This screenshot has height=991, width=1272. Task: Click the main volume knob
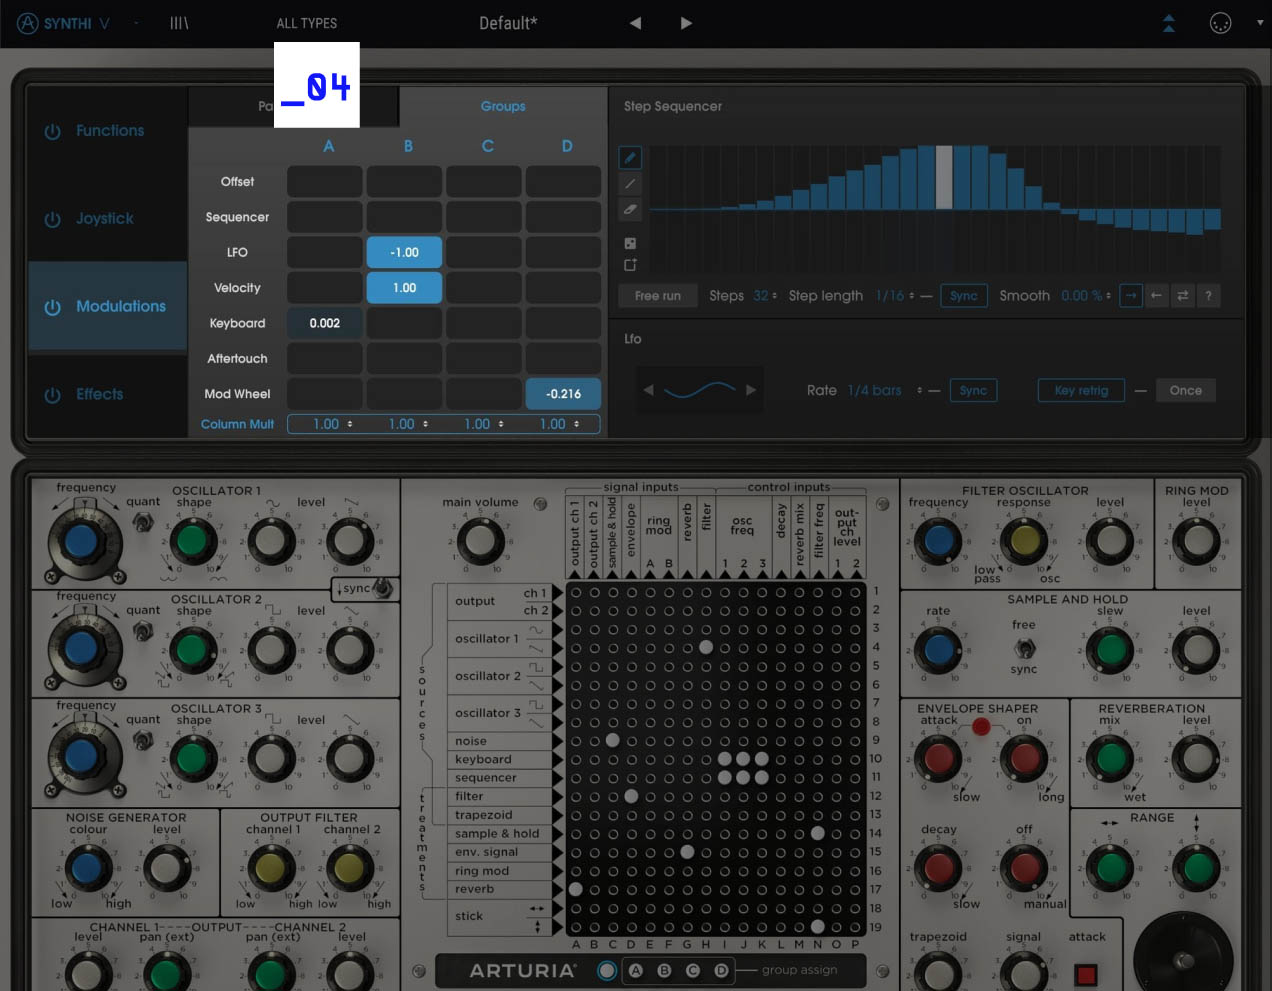[480, 540]
